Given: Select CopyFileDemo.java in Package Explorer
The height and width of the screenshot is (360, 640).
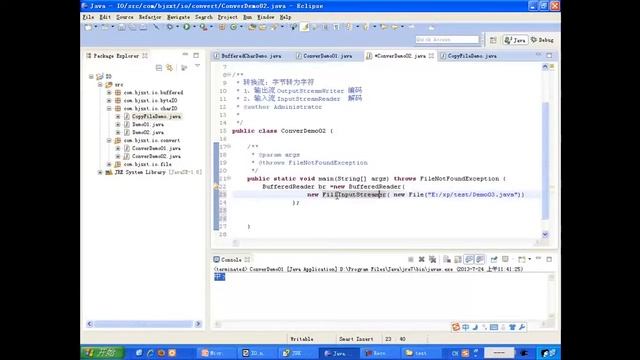Looking at the screenshot, I should point(156,116).
